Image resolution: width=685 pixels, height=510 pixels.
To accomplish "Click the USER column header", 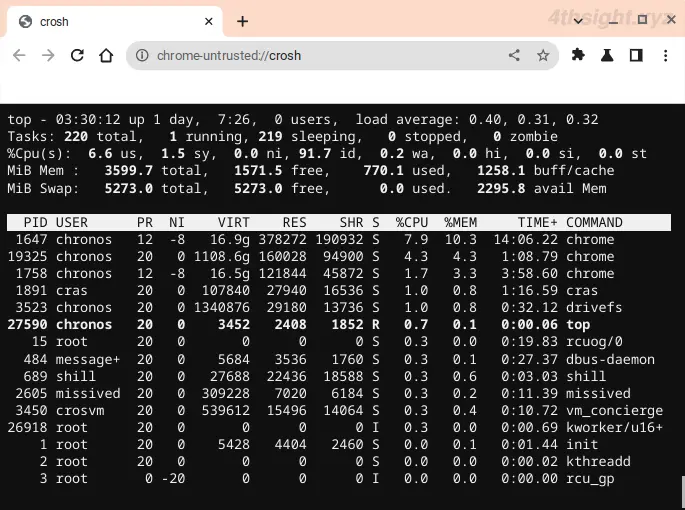I will [72, 222].
